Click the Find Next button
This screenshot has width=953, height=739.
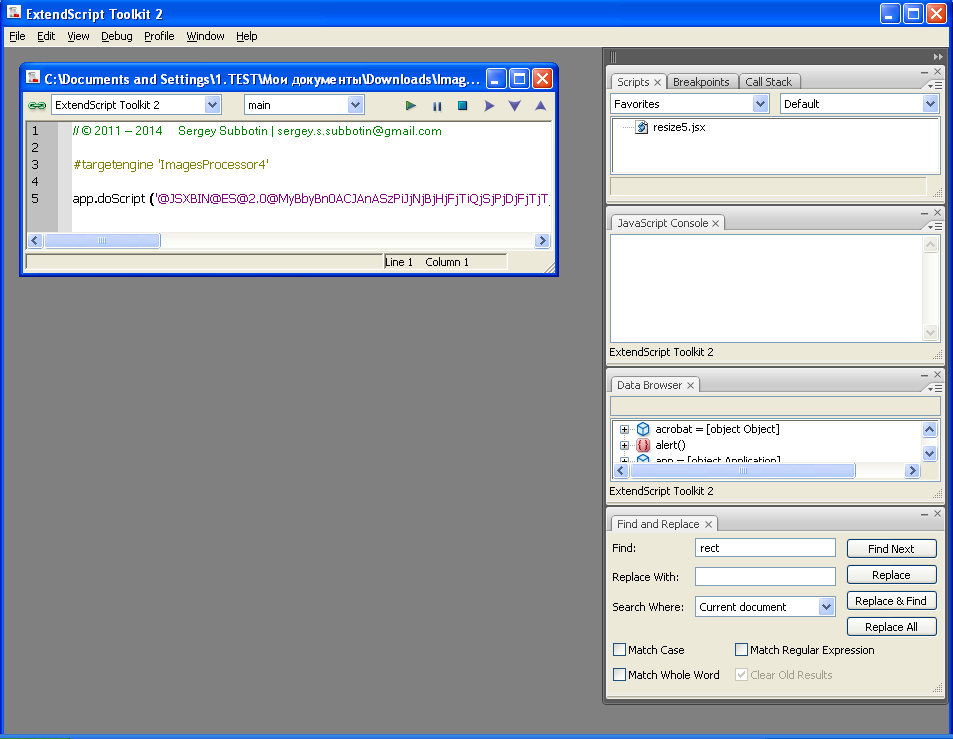tap(891, 549)
